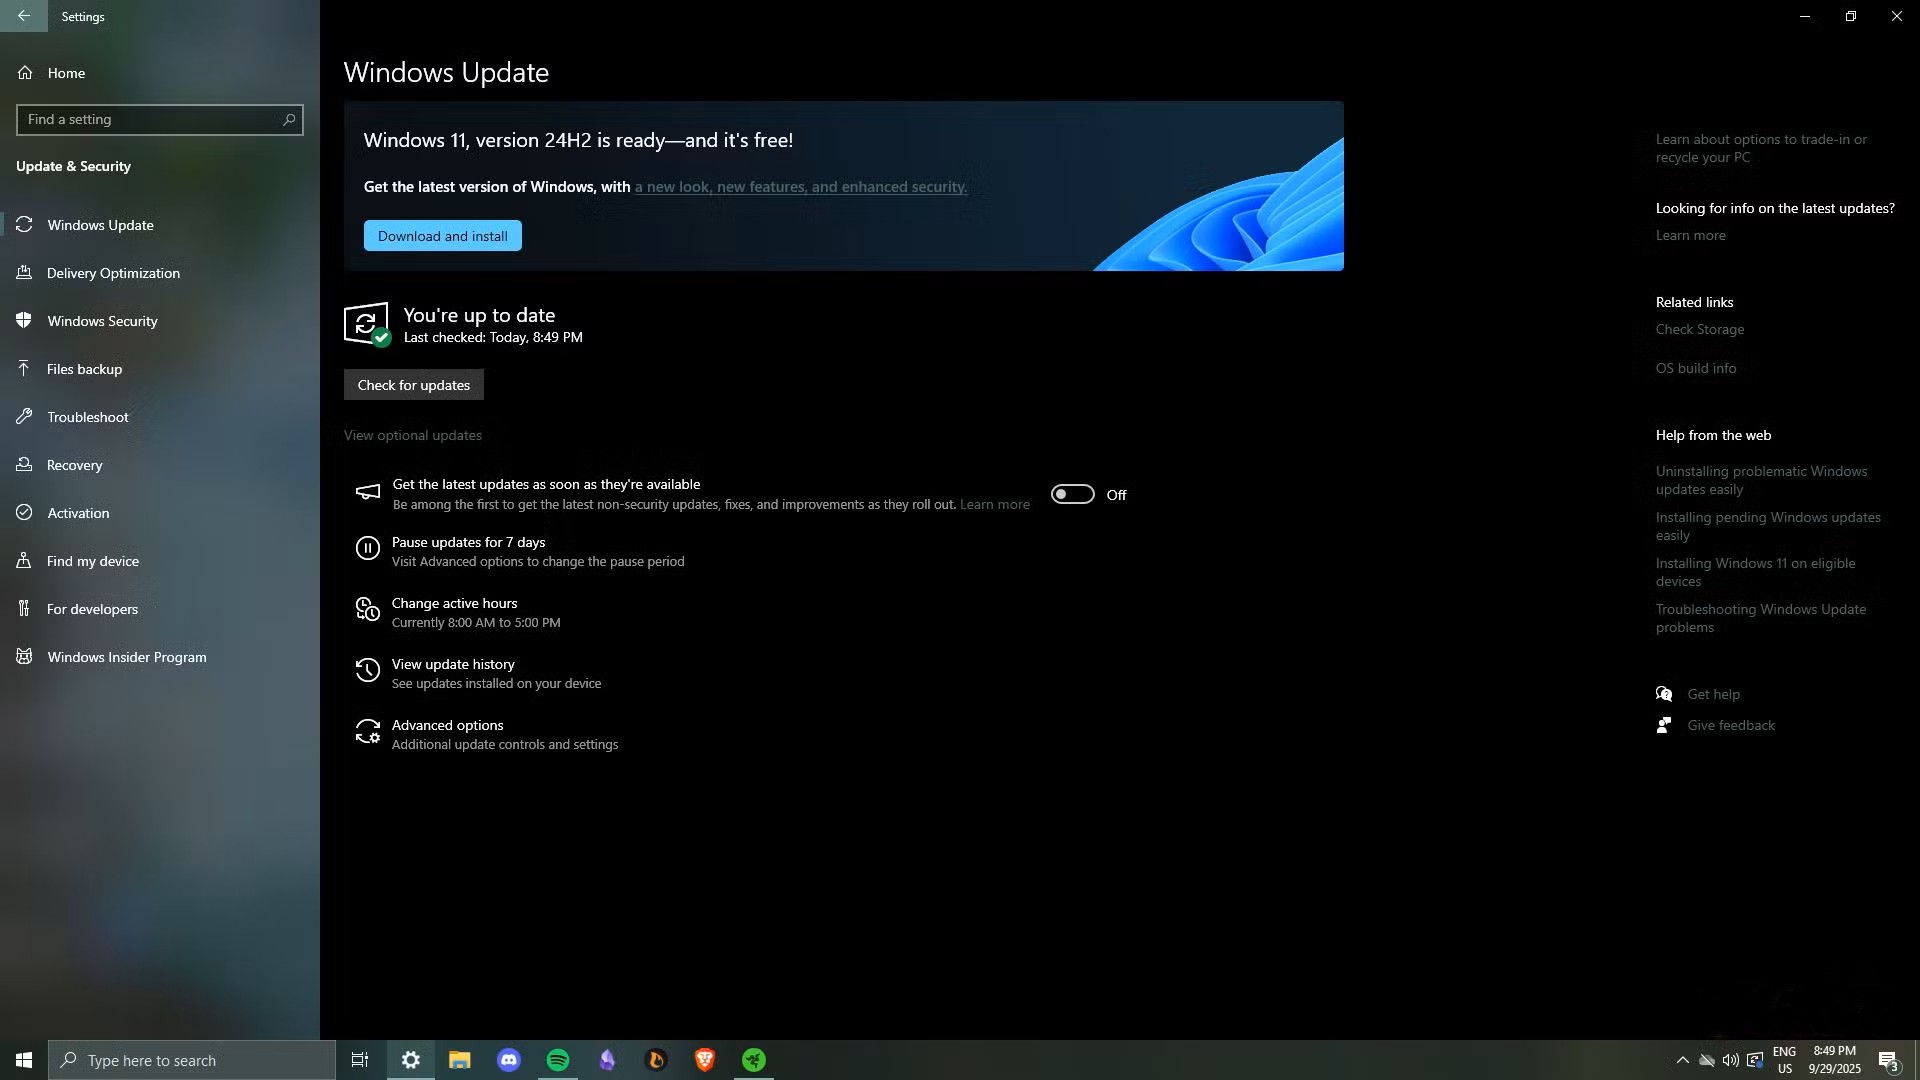This screenshot has height=1080, width=1920.
Task: Select Find my device
Action: (93, 561)
